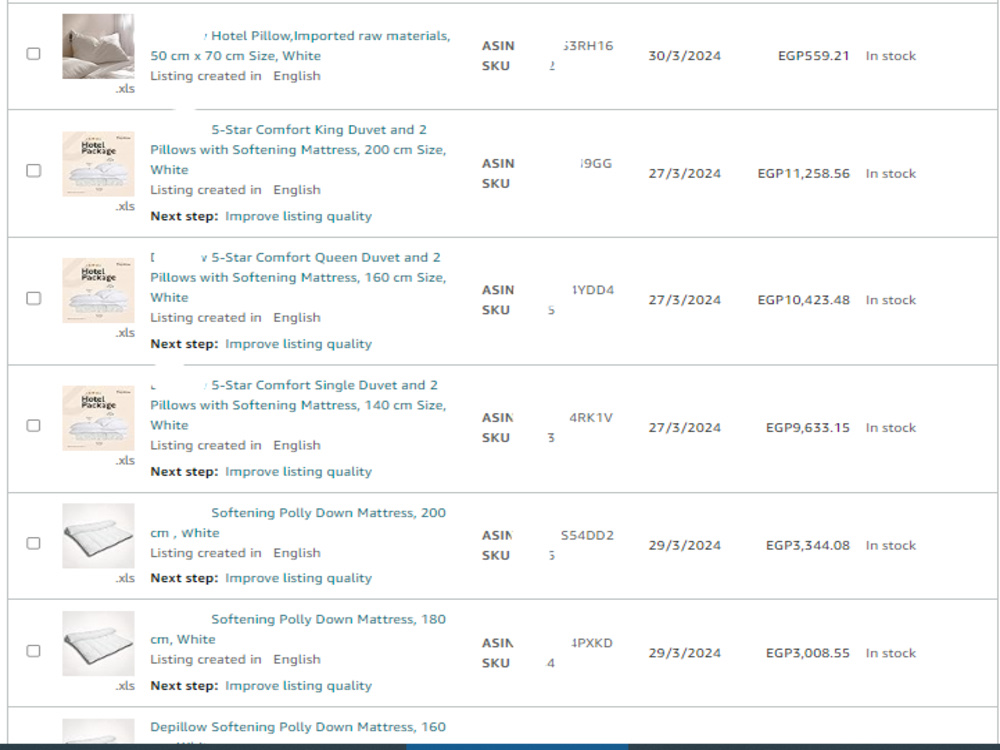Select the price EGP3,344.08
Viewport: 1000px width, 750px height.
808,545
